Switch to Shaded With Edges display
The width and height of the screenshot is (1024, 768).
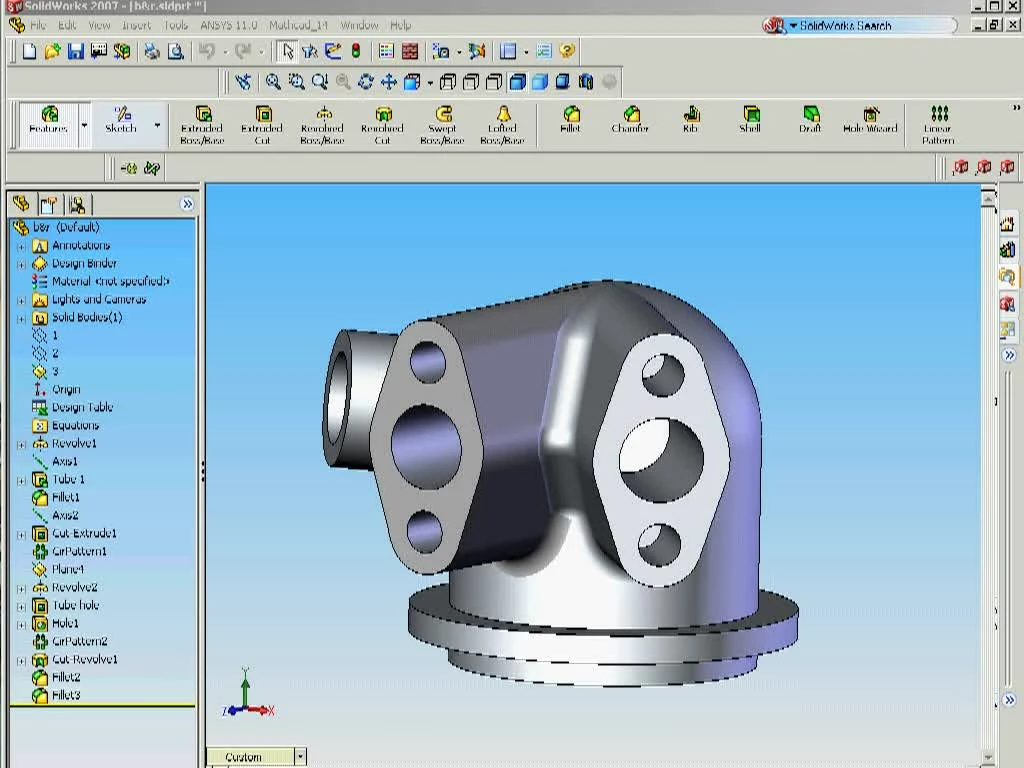tap(517, 82)
